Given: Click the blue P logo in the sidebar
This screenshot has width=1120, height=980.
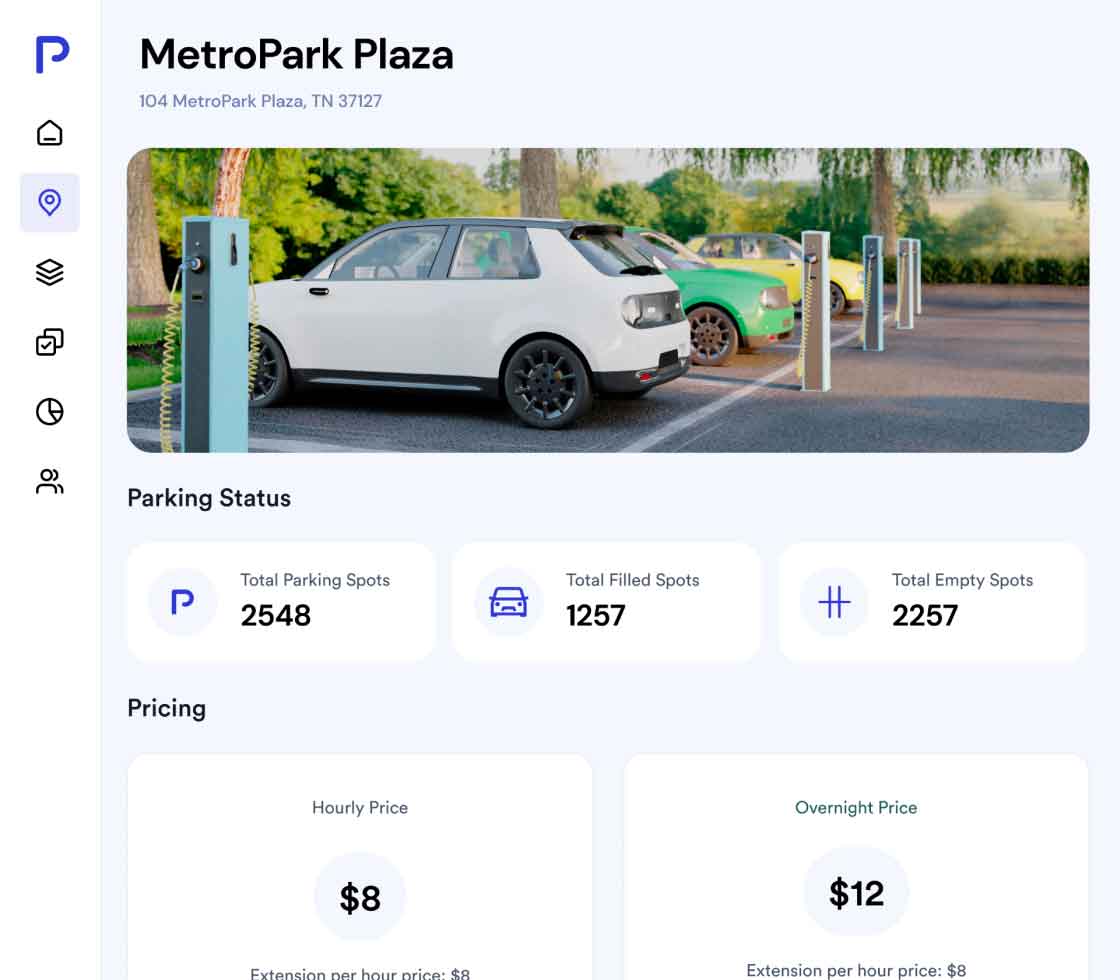Looking at the screenshot, I should tap(52, 54).
